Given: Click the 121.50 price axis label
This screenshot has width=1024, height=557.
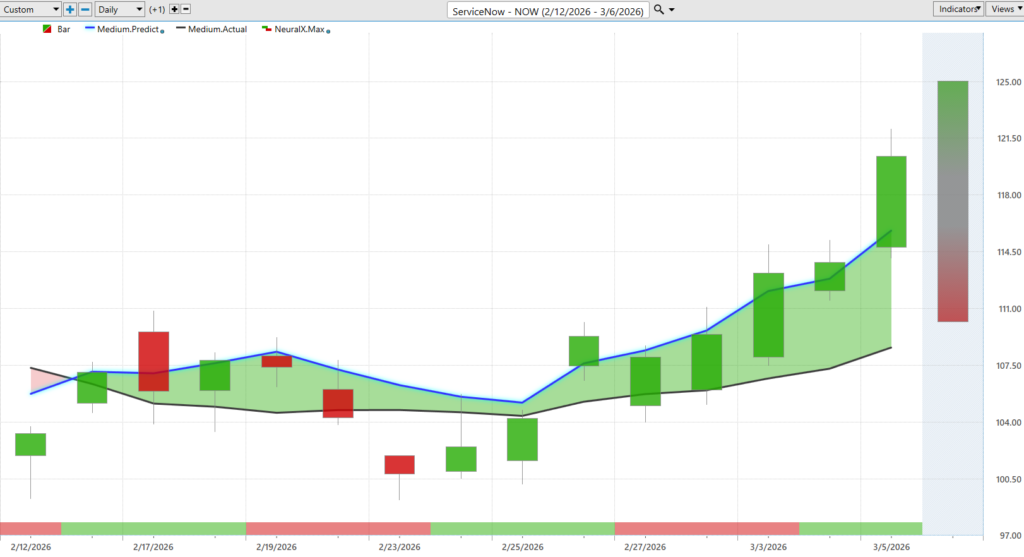Looking at the screenshot, I should pos(1008,138).
